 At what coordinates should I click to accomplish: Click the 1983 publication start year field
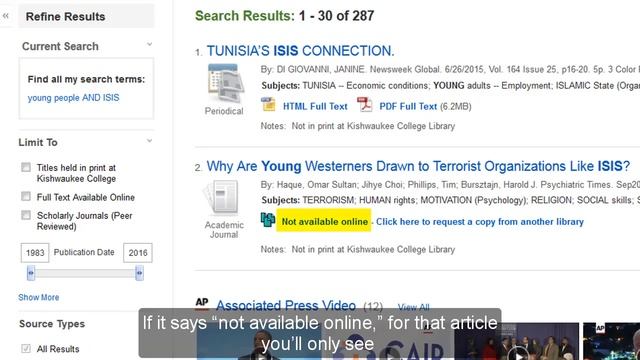(35, 253)
